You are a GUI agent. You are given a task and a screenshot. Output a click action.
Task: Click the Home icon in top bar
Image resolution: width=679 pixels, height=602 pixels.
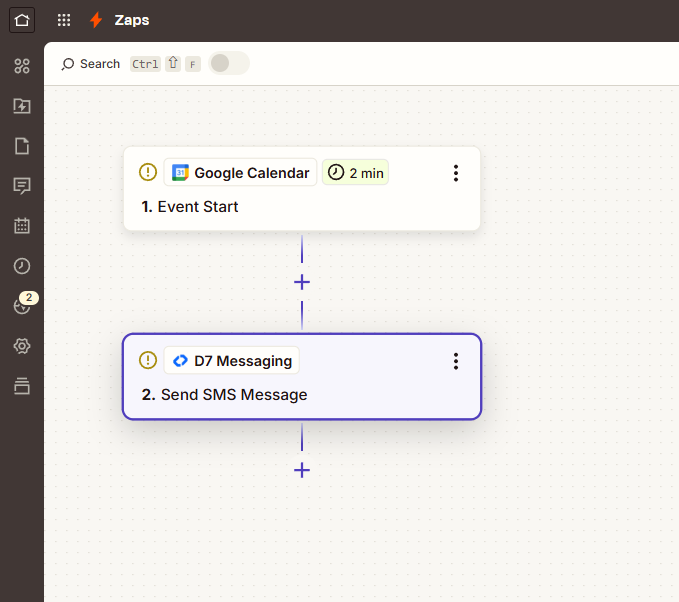(x=22, y=20)
